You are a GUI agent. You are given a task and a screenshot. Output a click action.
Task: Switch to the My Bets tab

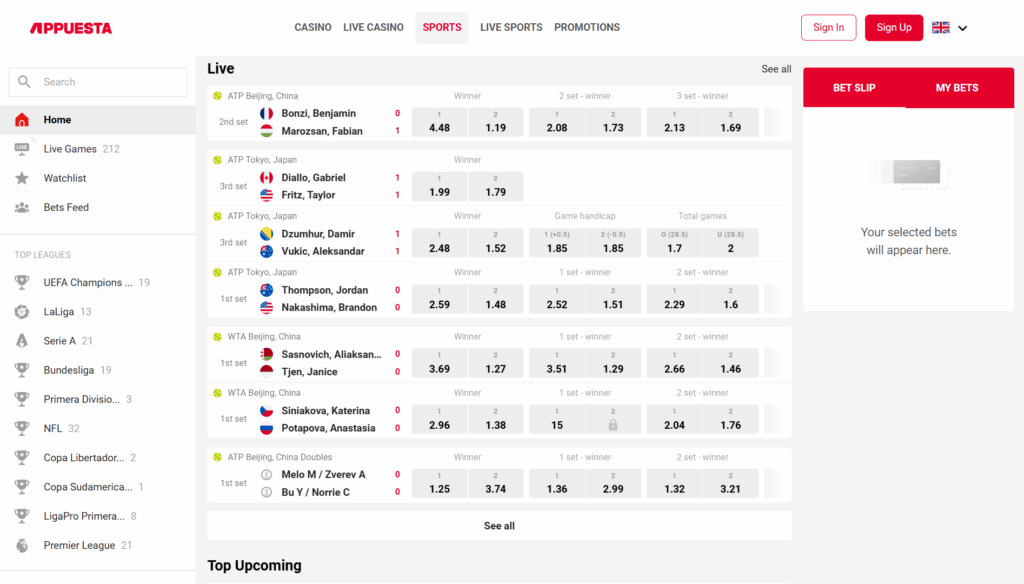point(957,88)
